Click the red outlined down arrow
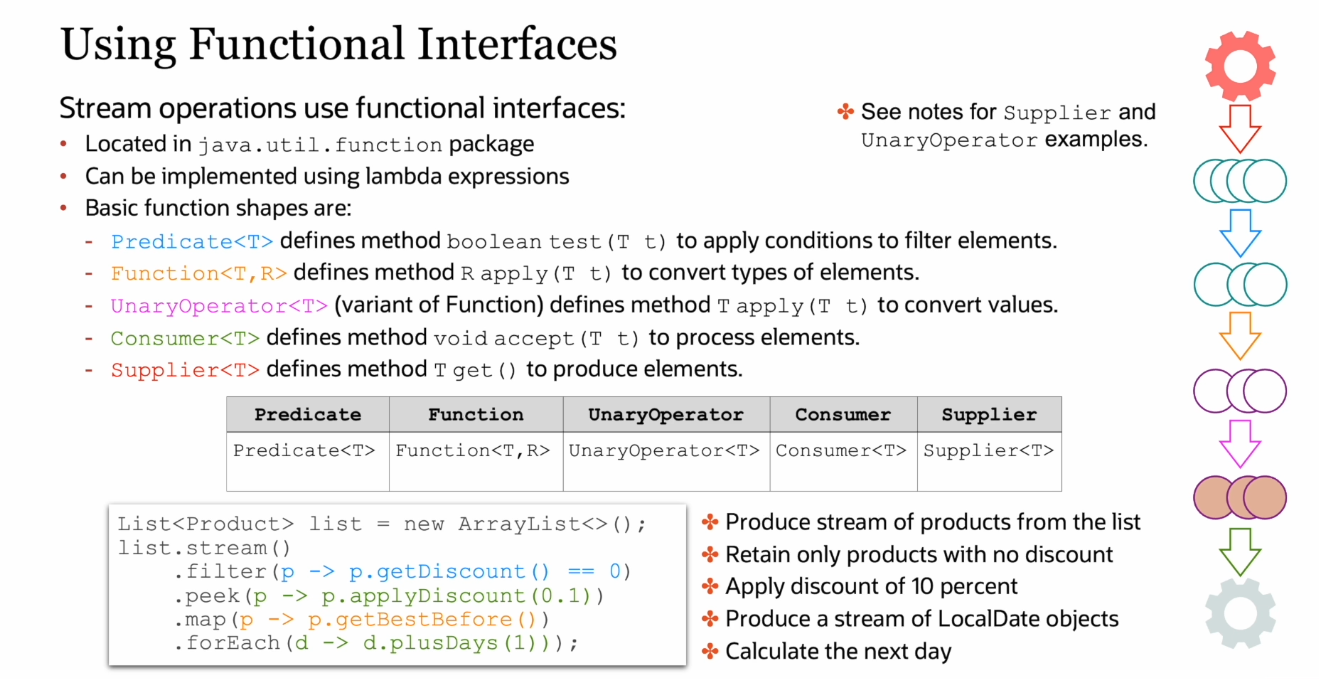Image resolution: width=1319 pixels, height=679 pixels. (1240, 128)
